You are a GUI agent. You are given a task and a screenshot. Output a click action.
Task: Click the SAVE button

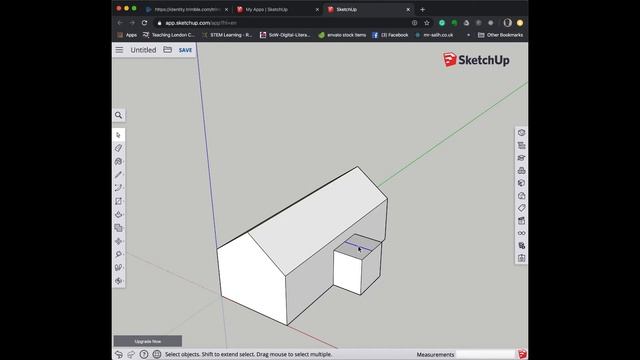pyautogui.click(x=185, y=50)
